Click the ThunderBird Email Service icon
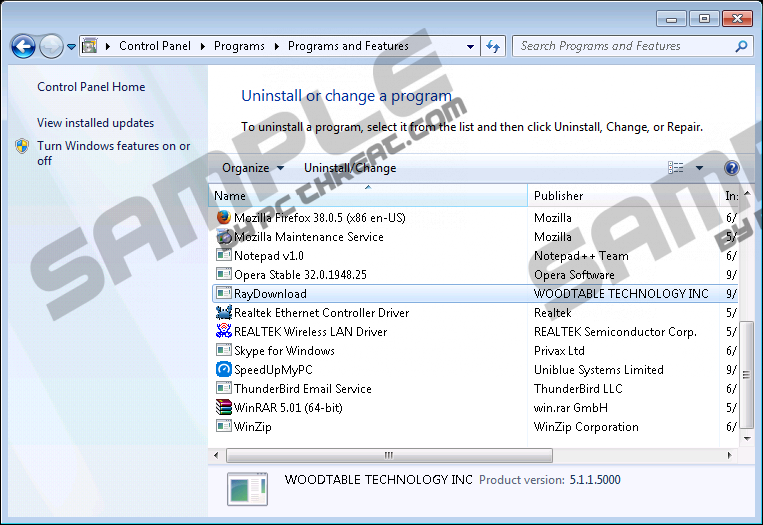 (x=224, y=388)
